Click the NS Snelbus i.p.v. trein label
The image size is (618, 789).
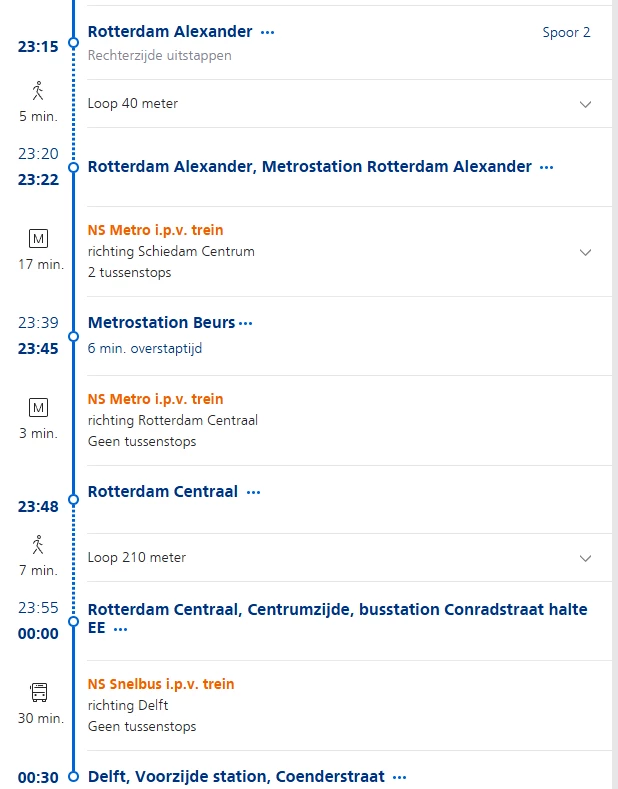click(x=161, y=684)
